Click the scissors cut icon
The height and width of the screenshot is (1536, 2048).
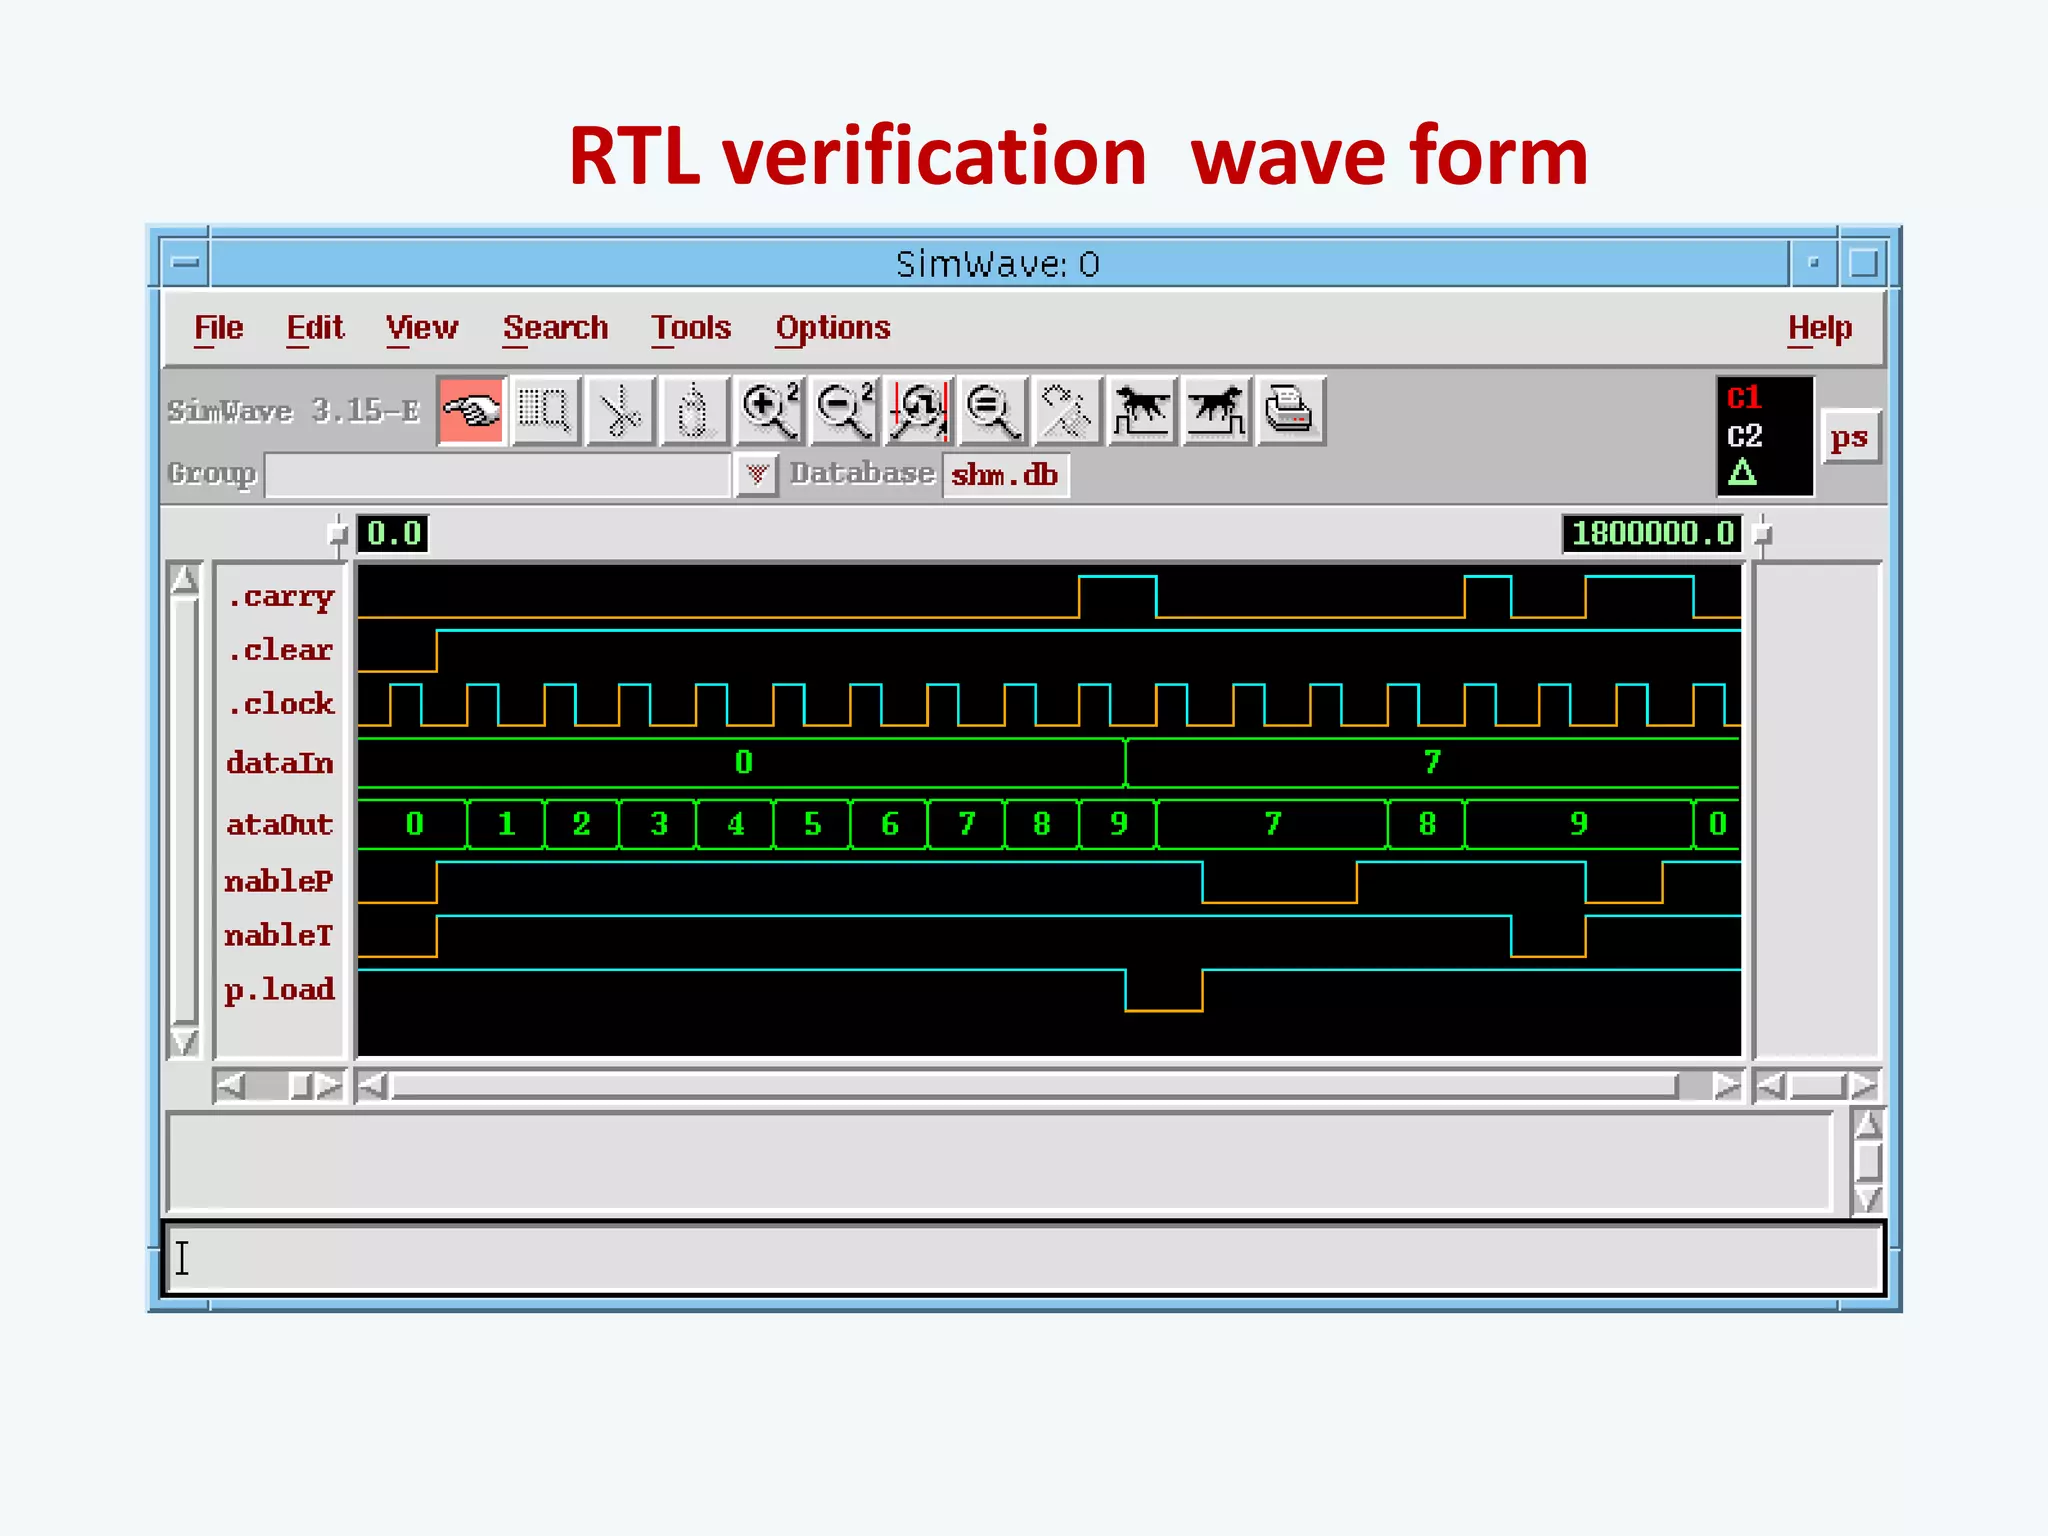[620, 410]
